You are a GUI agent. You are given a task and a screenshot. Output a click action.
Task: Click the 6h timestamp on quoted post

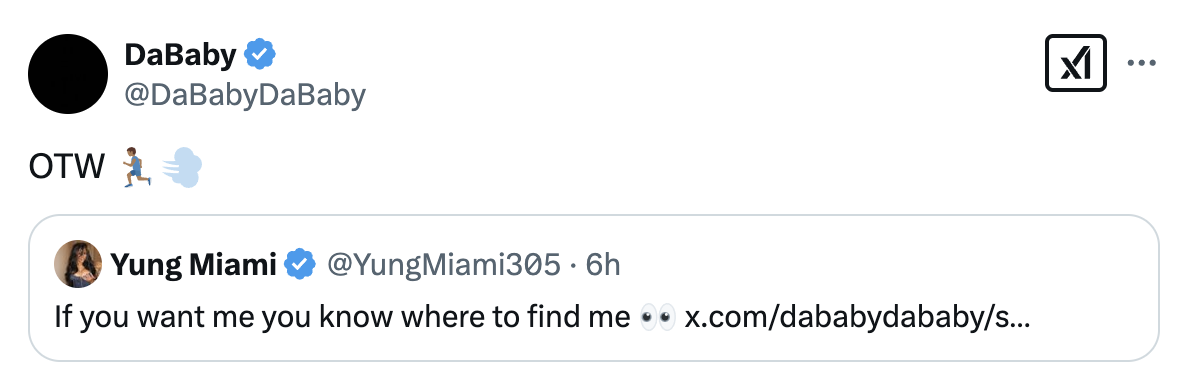(x=603, y=265)
